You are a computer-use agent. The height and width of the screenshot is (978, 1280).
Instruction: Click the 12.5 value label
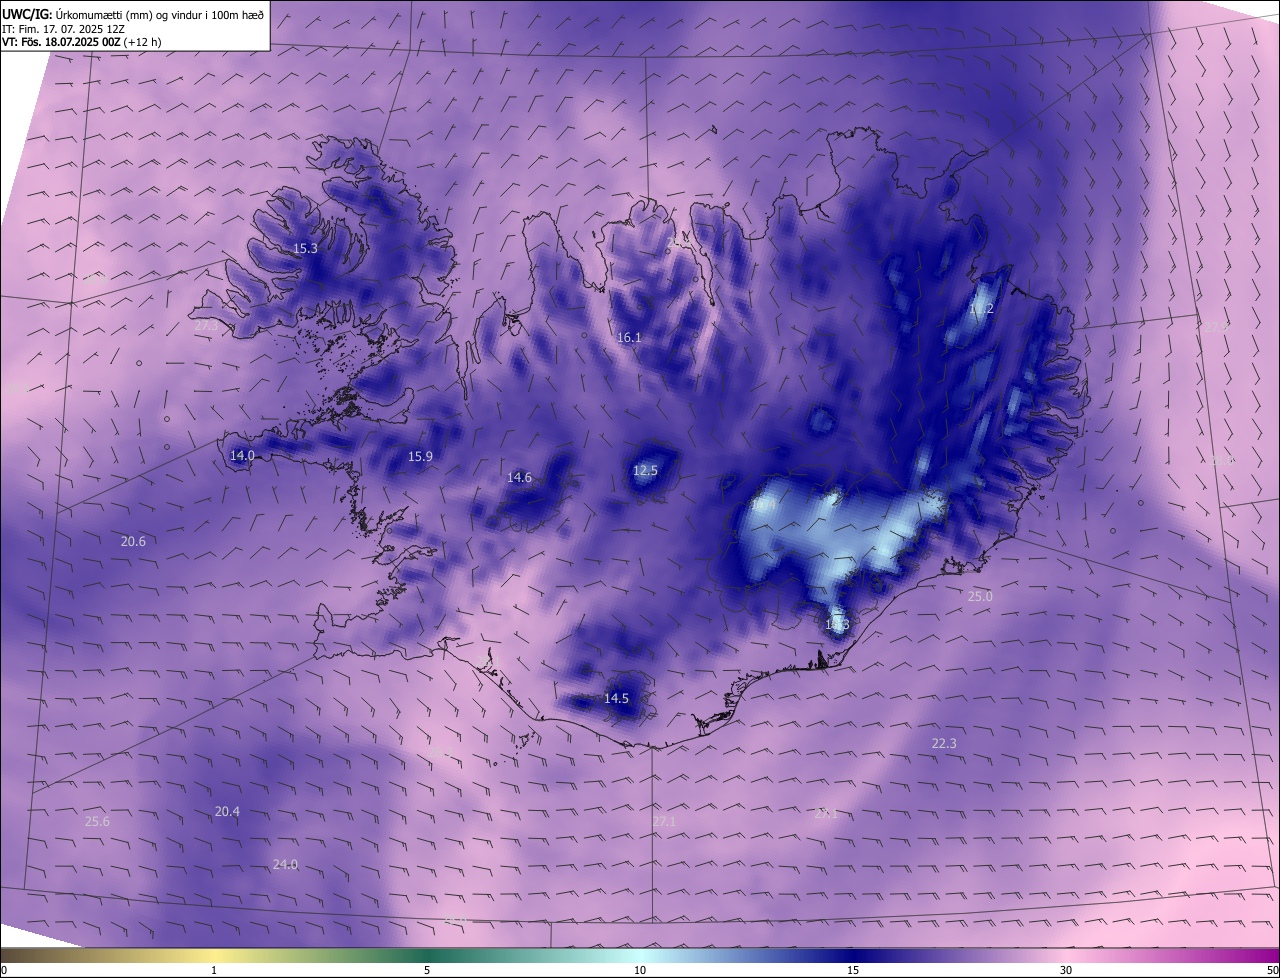(645, 470)
